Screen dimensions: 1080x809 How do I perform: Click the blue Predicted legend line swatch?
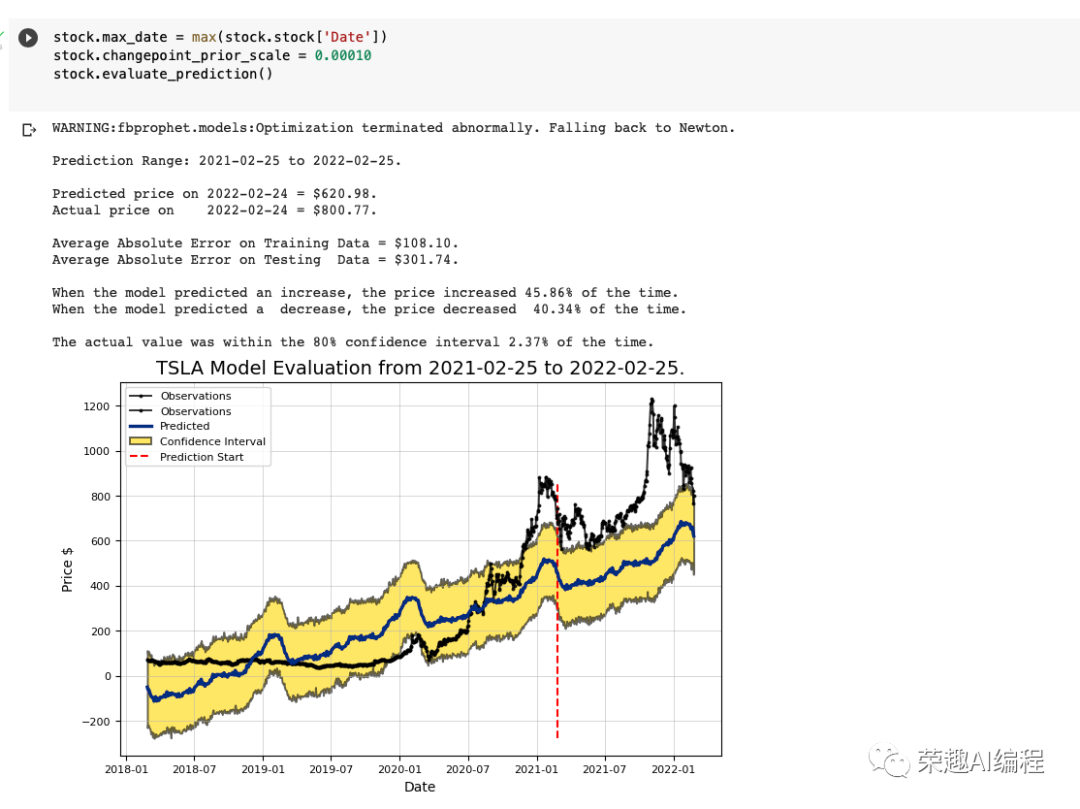click(x=141, y=427)
